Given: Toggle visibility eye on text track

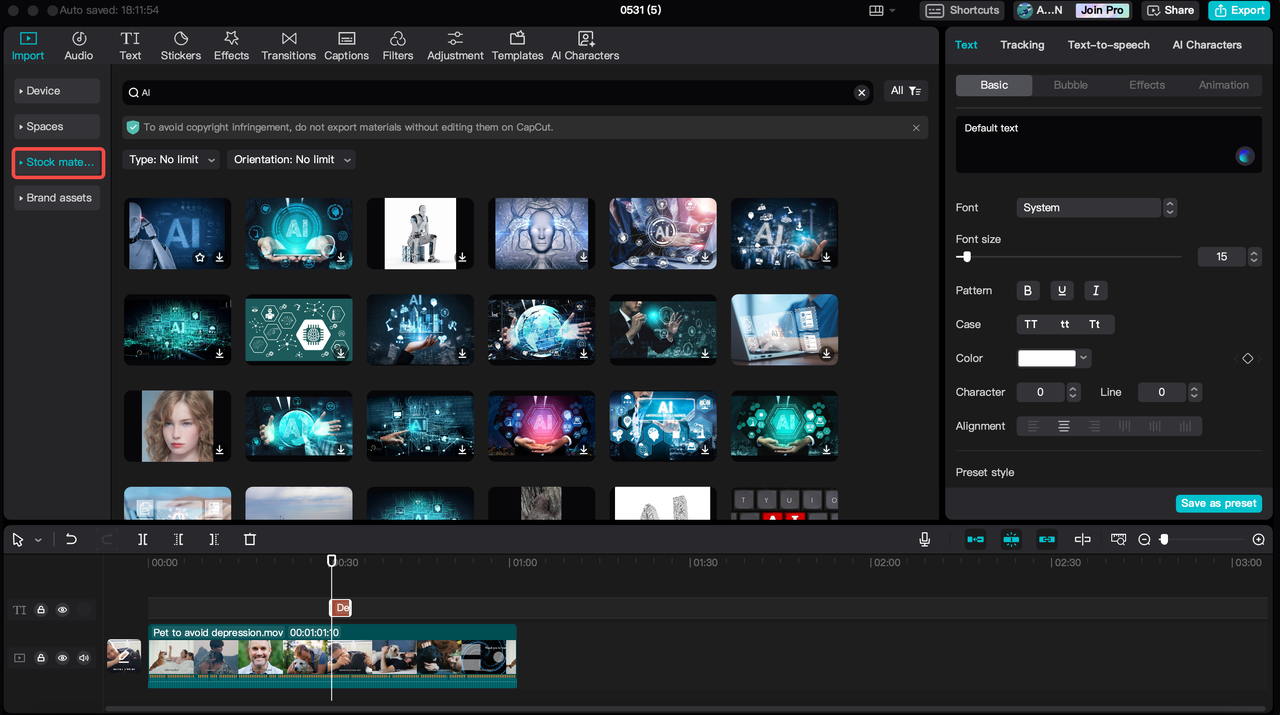Looking at the screenshot, I should [x=62, y=609].
